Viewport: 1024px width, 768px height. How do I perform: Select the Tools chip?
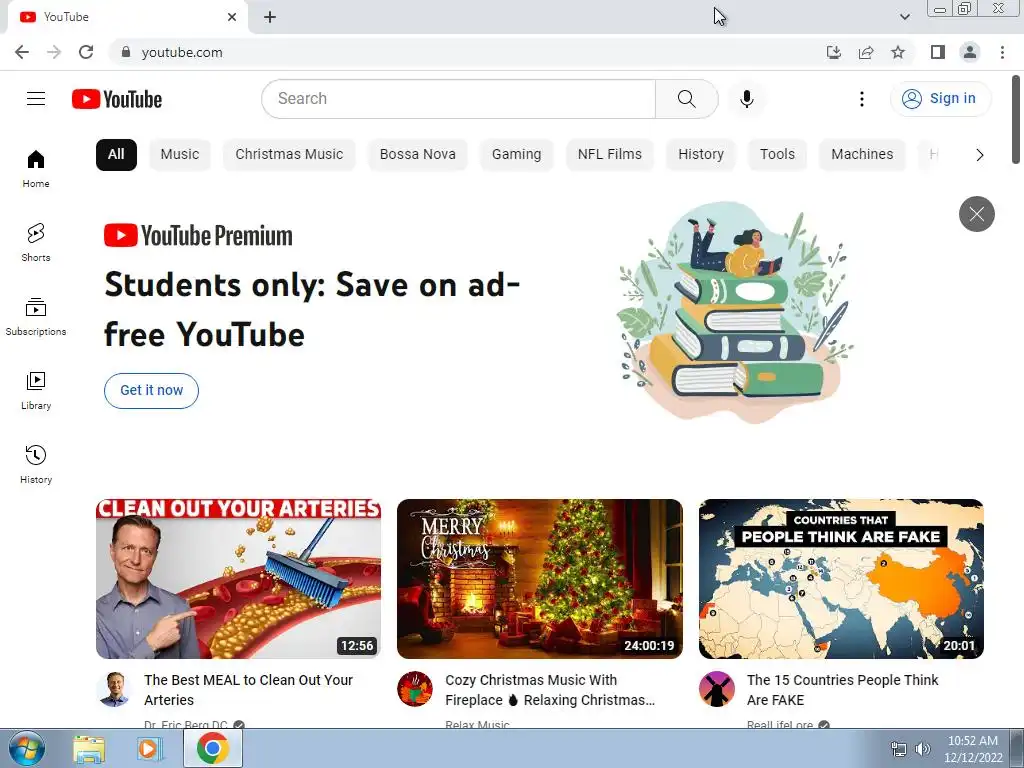pyautogui.click(x=777, y=155)
